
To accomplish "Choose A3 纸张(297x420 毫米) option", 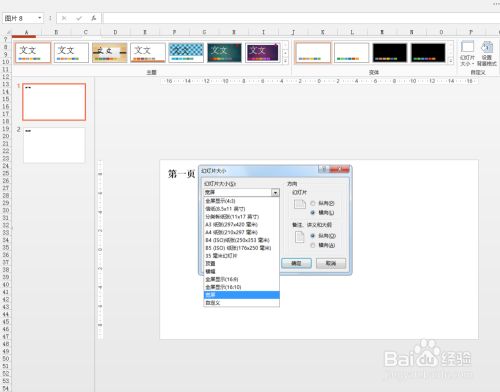I will click(x=241, y=224).
